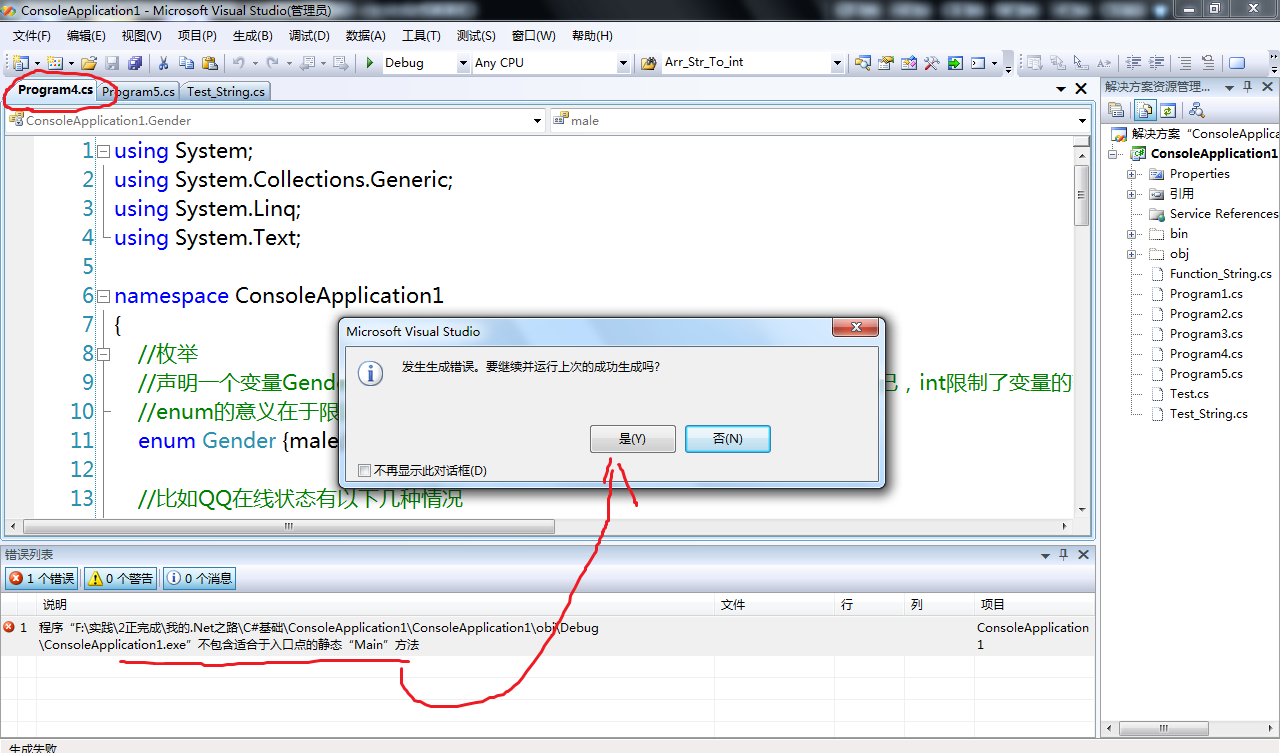Expand the bin folder node

point(1133,234)
